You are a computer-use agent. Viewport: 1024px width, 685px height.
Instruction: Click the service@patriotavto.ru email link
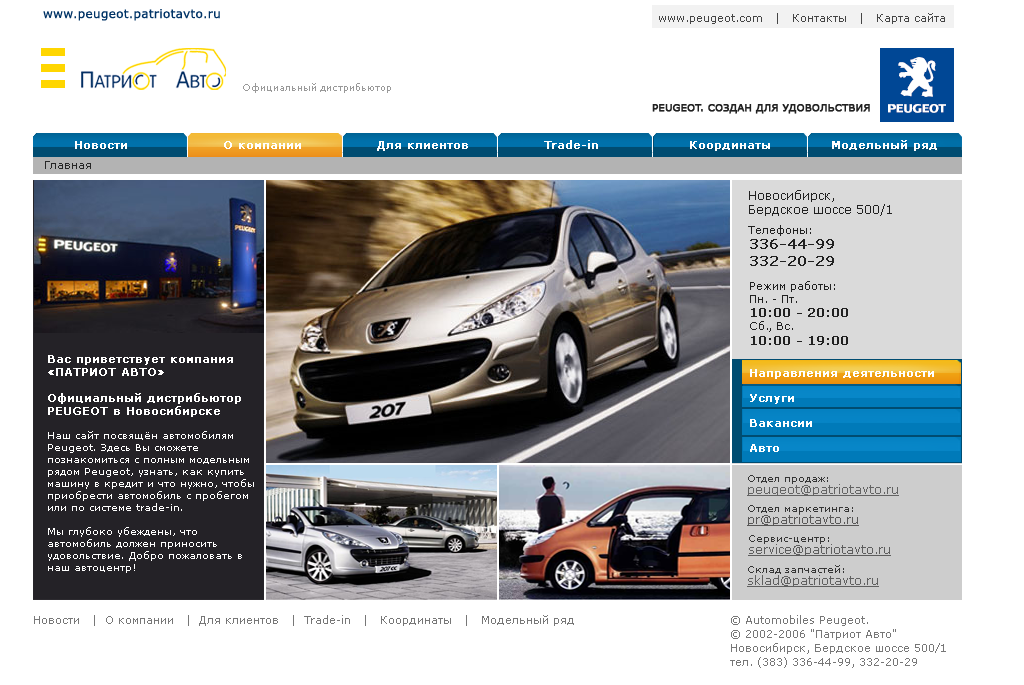819,550
